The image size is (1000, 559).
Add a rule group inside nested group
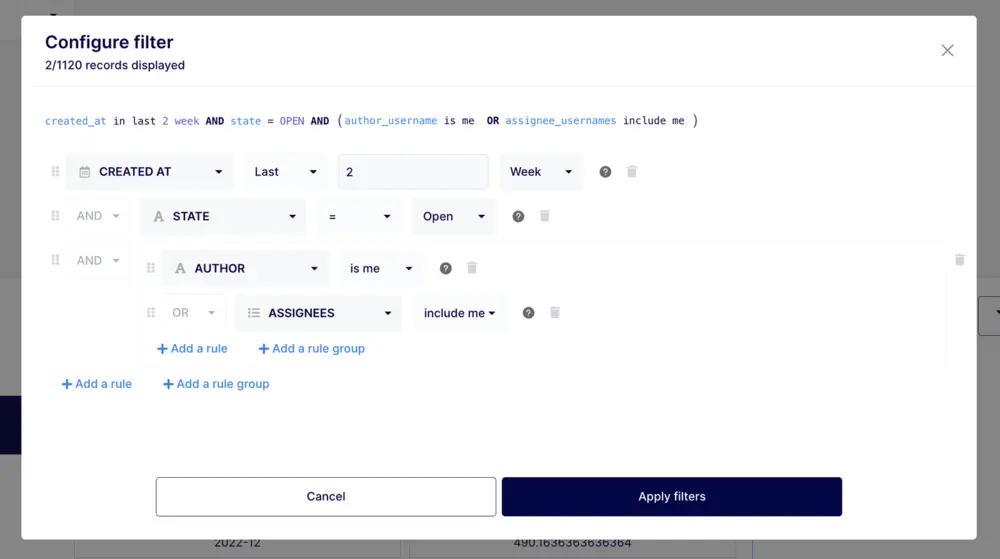coord(311,349)
